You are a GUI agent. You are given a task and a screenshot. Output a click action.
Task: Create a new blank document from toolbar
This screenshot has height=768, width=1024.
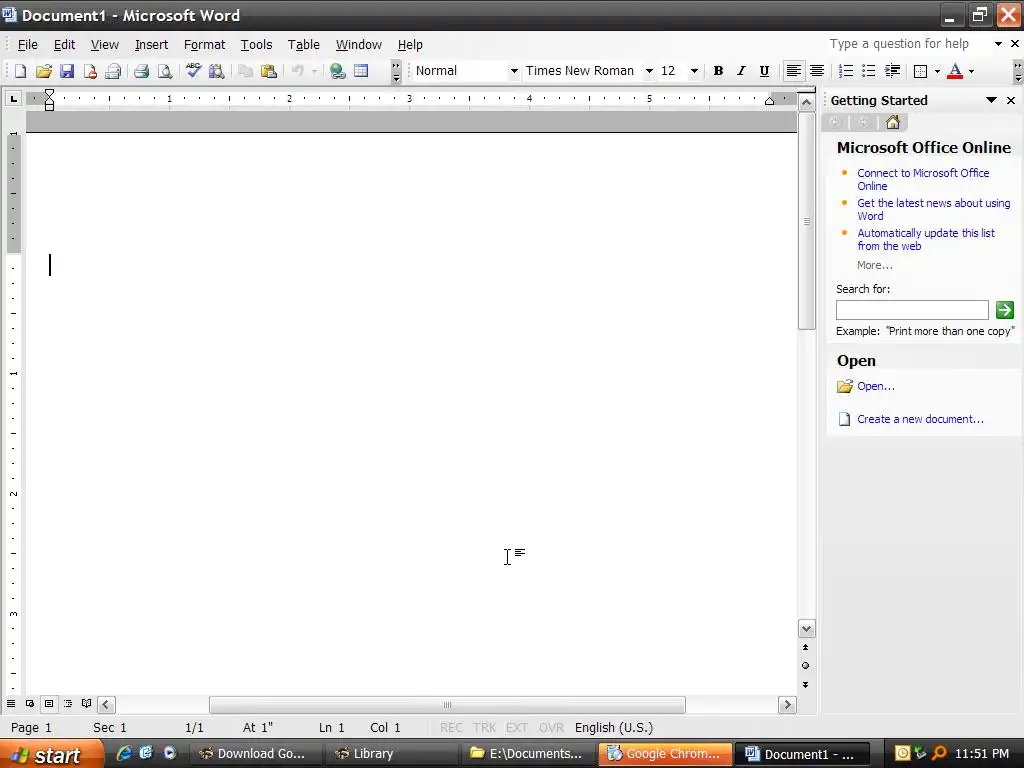(20, 71)
